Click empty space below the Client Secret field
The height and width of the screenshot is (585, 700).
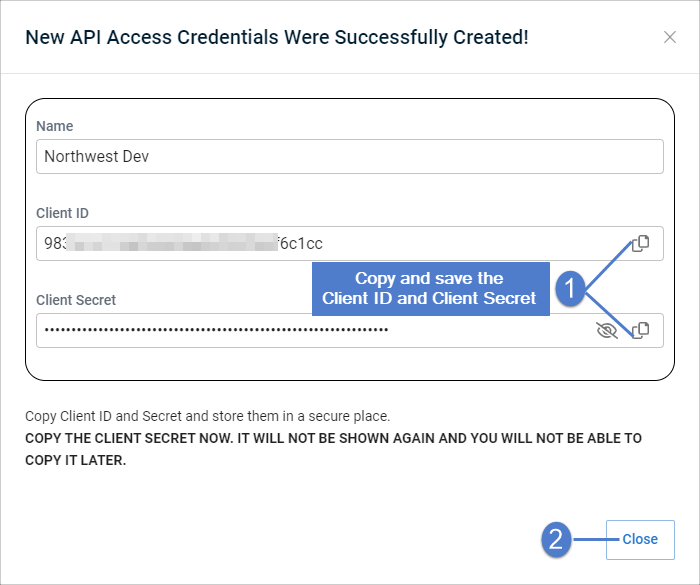350,364
